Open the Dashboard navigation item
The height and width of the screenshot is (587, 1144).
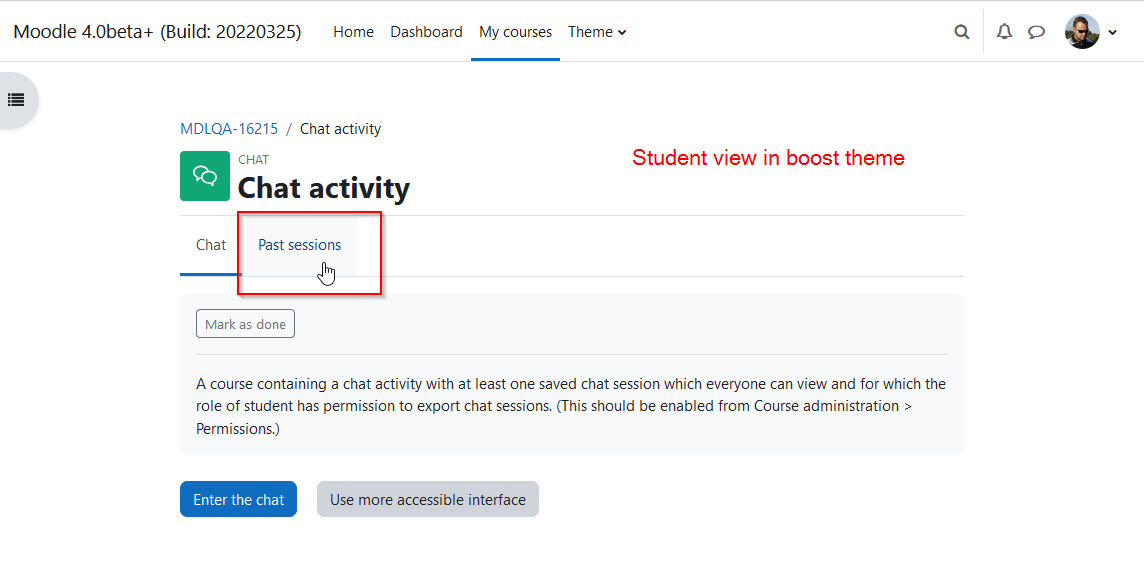click(426, 32)
